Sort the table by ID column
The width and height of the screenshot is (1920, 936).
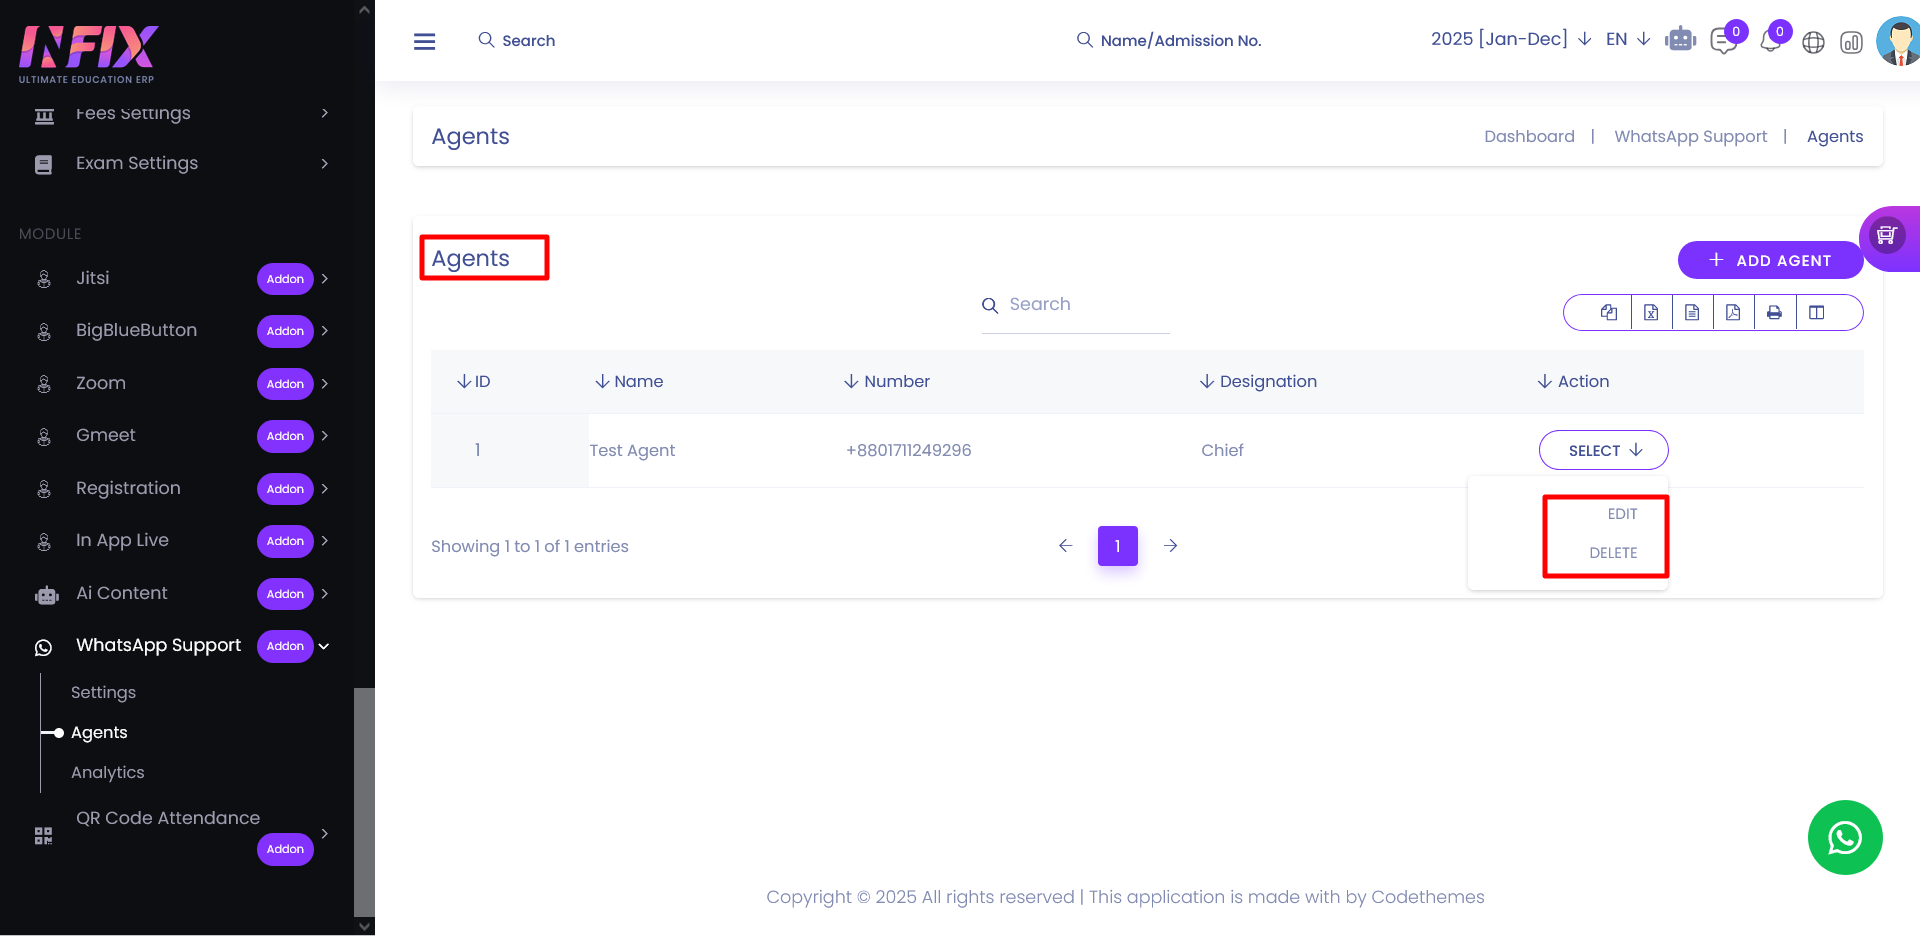coord(473,381)
